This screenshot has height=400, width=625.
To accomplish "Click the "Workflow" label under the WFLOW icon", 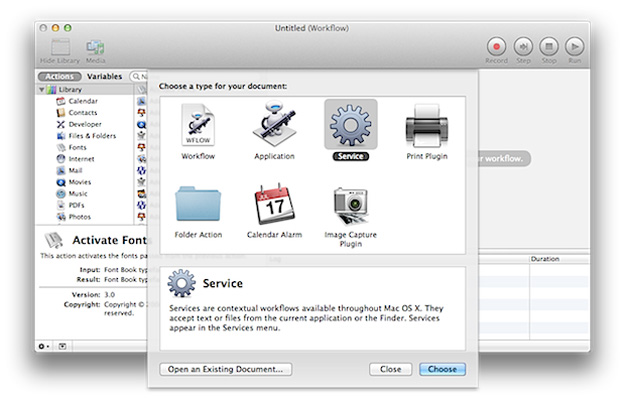I will [x=198, y=156].
